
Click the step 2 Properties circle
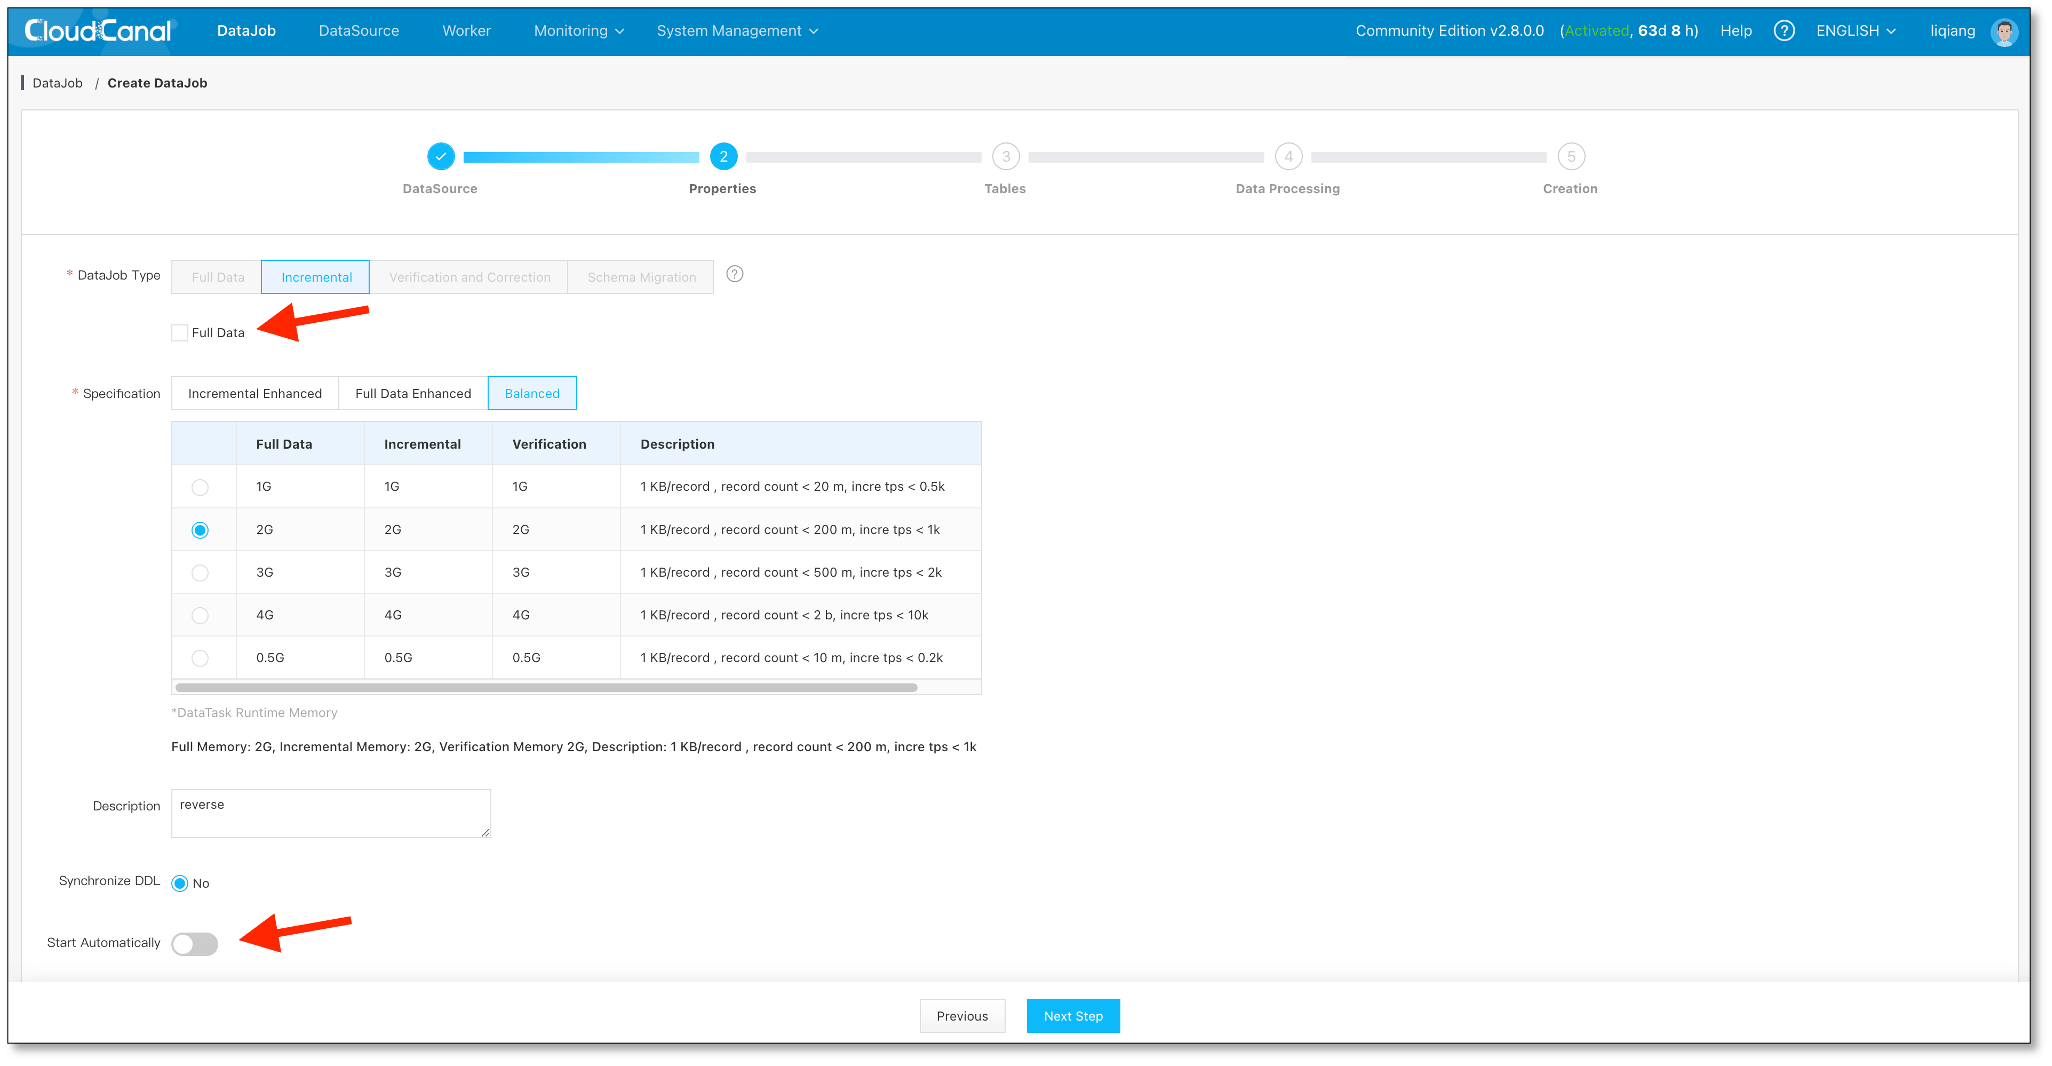click(x=723, y=157)
